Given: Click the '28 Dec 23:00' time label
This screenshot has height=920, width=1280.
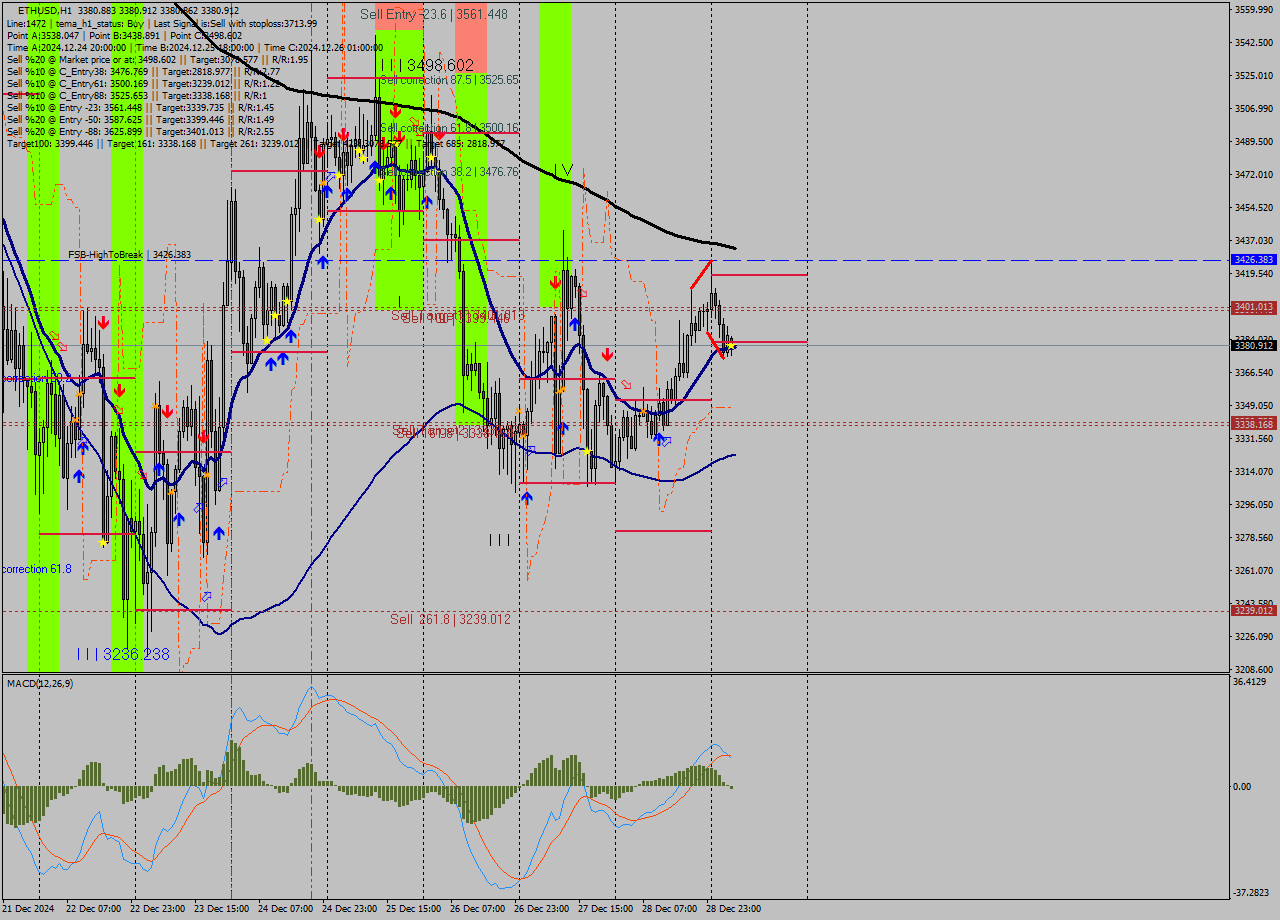Looking at the screenshot, I should point(734,909).
